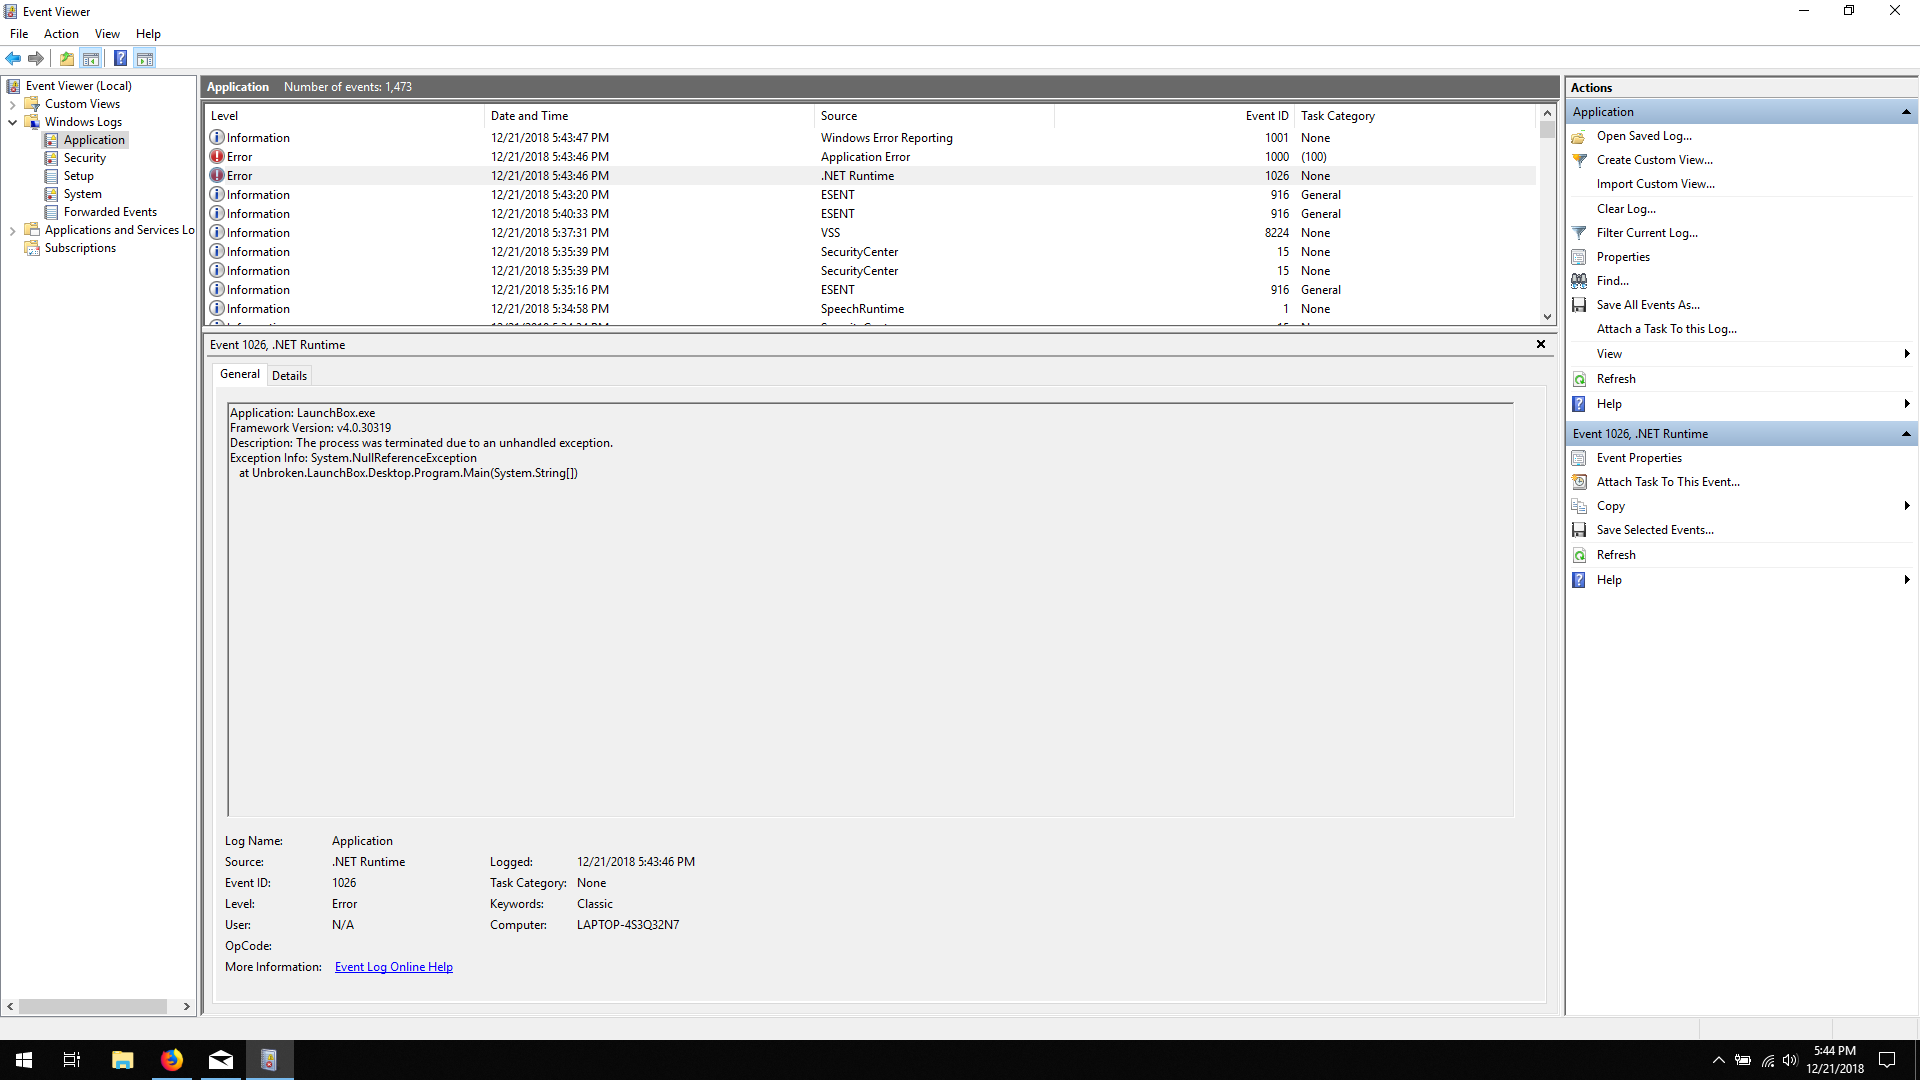Click Show/Hide Console Tree toolbar icon
This screenshot has width=1920, height=1080.
click(91, 58)
